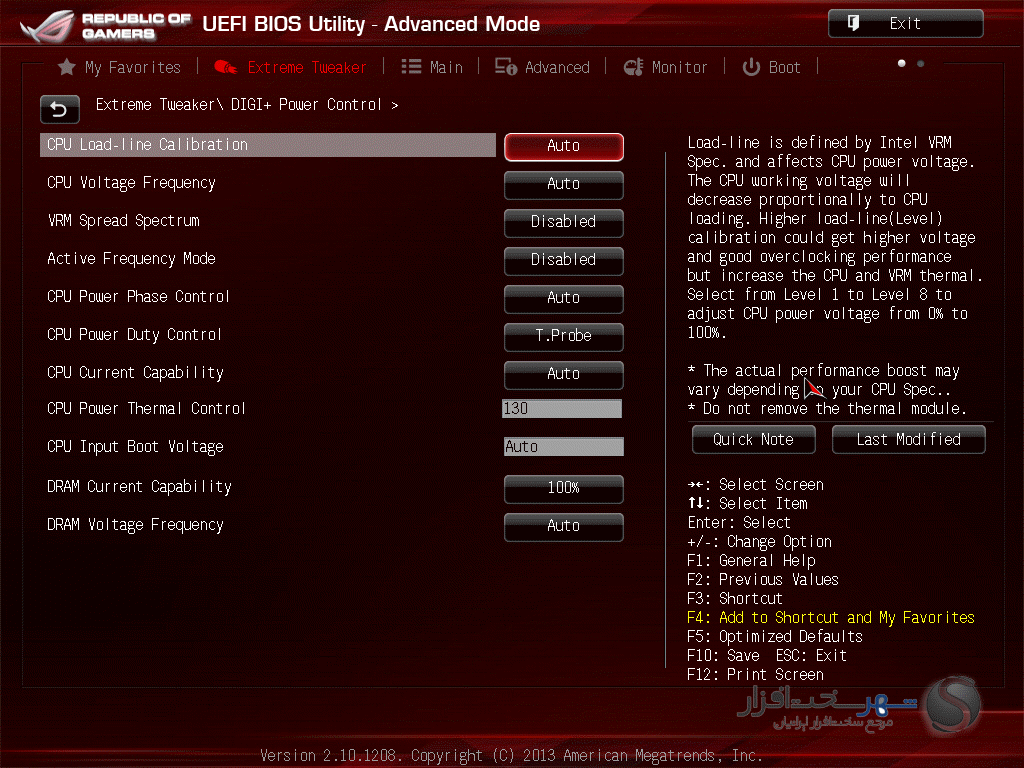
Task: Click the Boot power icon
Action: click(x=751, y=67)
